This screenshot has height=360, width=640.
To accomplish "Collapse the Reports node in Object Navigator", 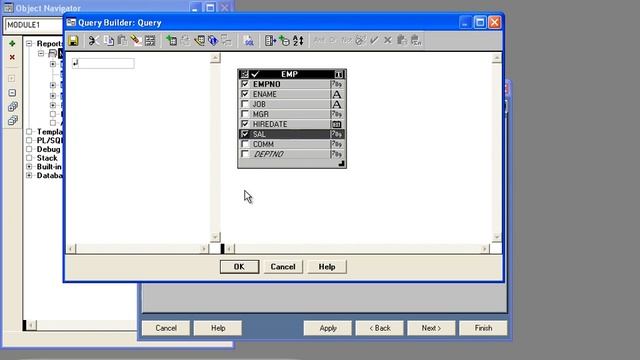I will click(x=29, y=43).
